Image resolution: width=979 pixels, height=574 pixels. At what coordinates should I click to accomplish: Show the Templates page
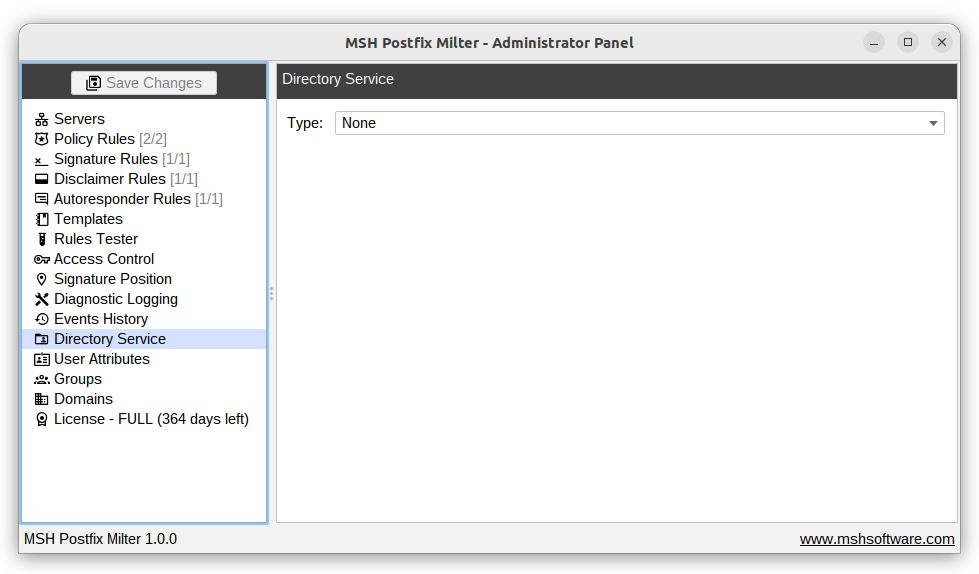88,219
